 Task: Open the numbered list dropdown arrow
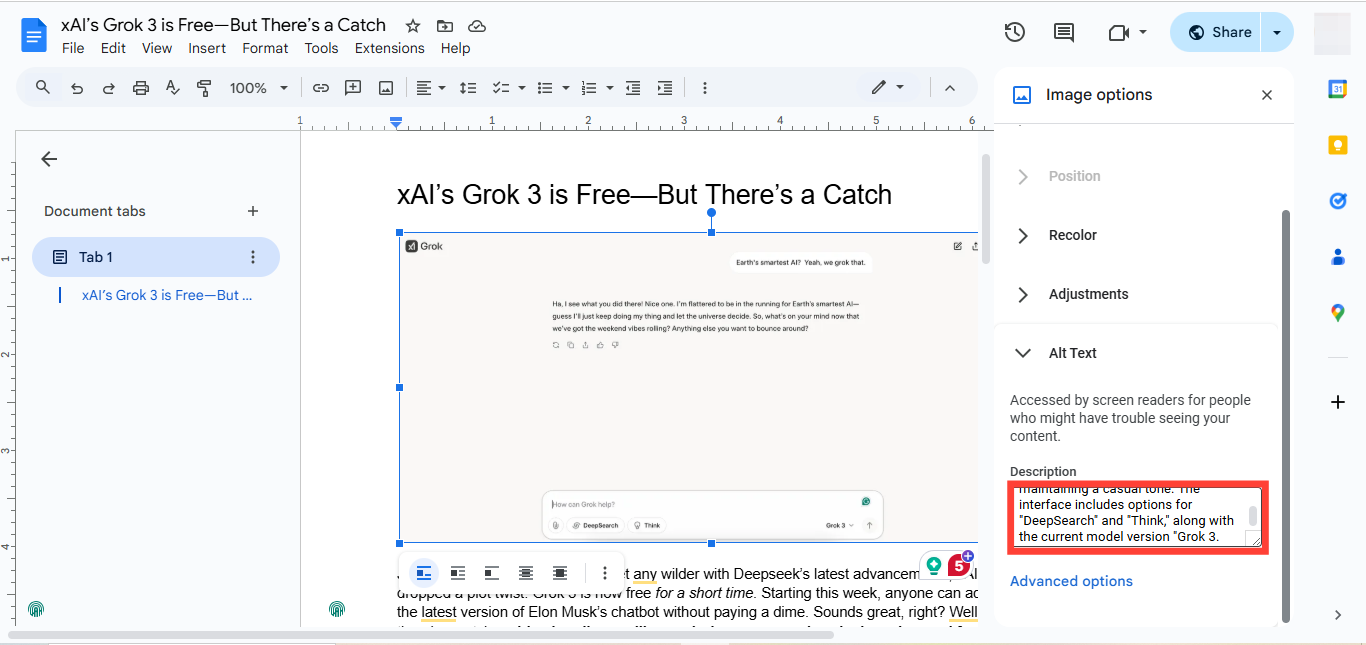pyautogui.click(x=609, y=88)
